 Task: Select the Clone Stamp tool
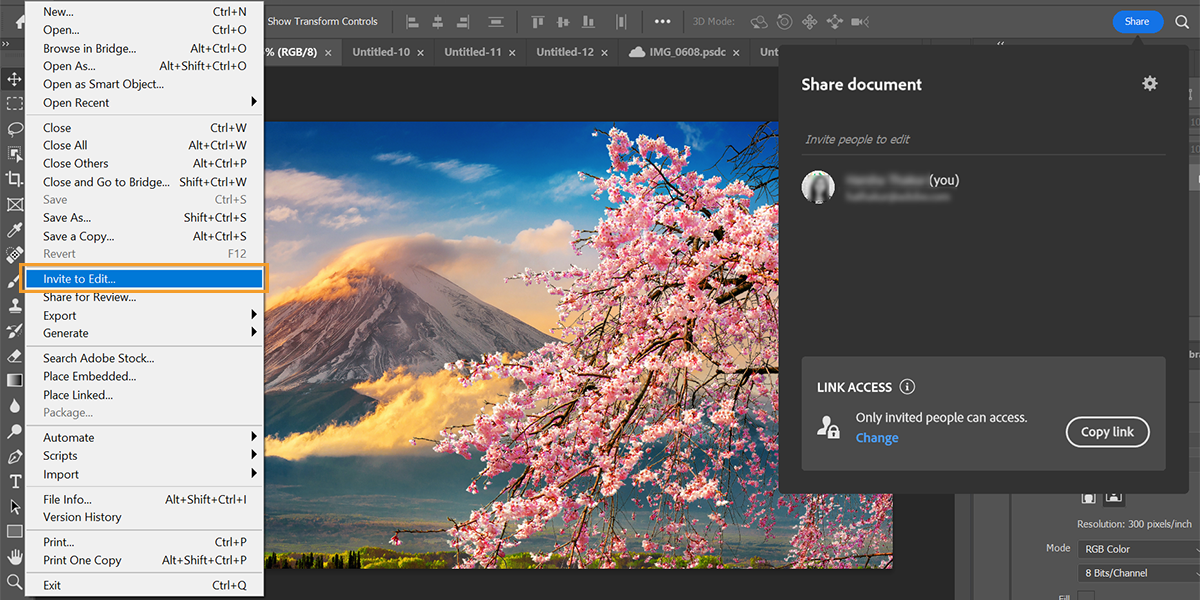click(x=14, y=305)
